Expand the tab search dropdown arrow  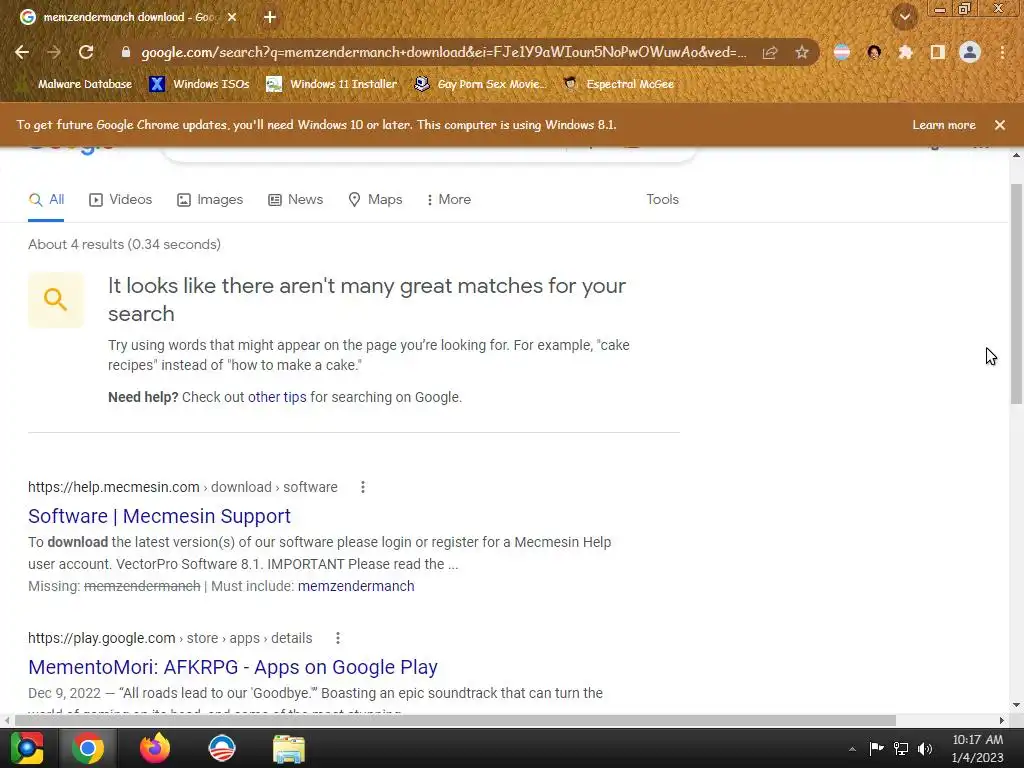click(x=904, y=17)
